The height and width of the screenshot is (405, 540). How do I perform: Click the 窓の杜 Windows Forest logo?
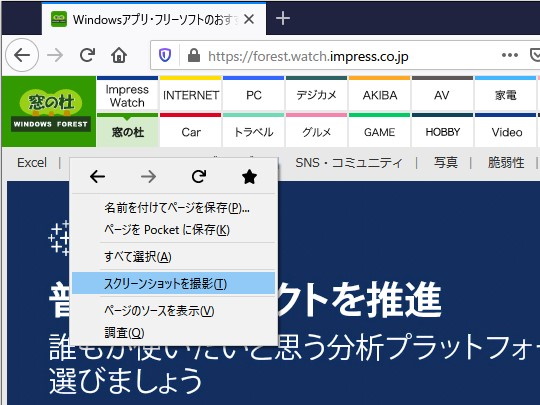49,111
